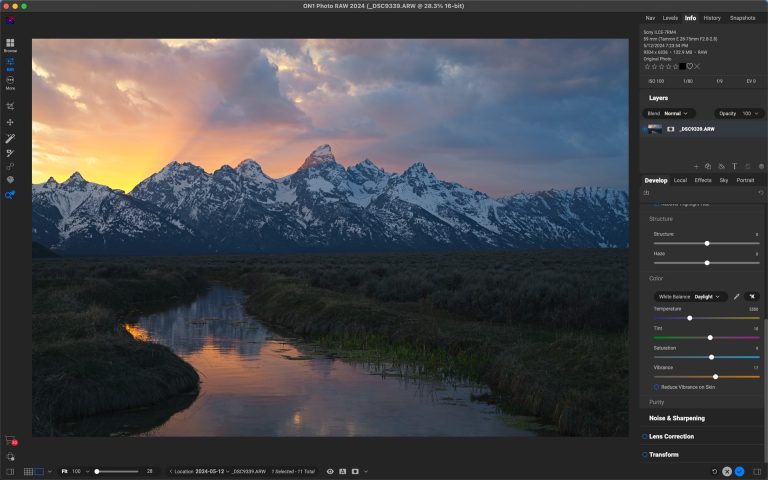This screenshot has width=768, height=480.
Task: Toggle the preview eye icon
Action: (330, 472)
